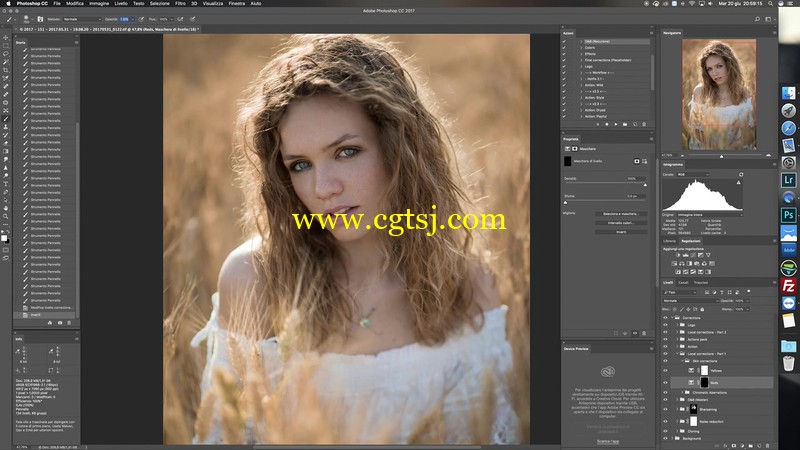Select the Hand tool in toolbar
The height and width of the screenshot is (450, 800).
point(6,208)
